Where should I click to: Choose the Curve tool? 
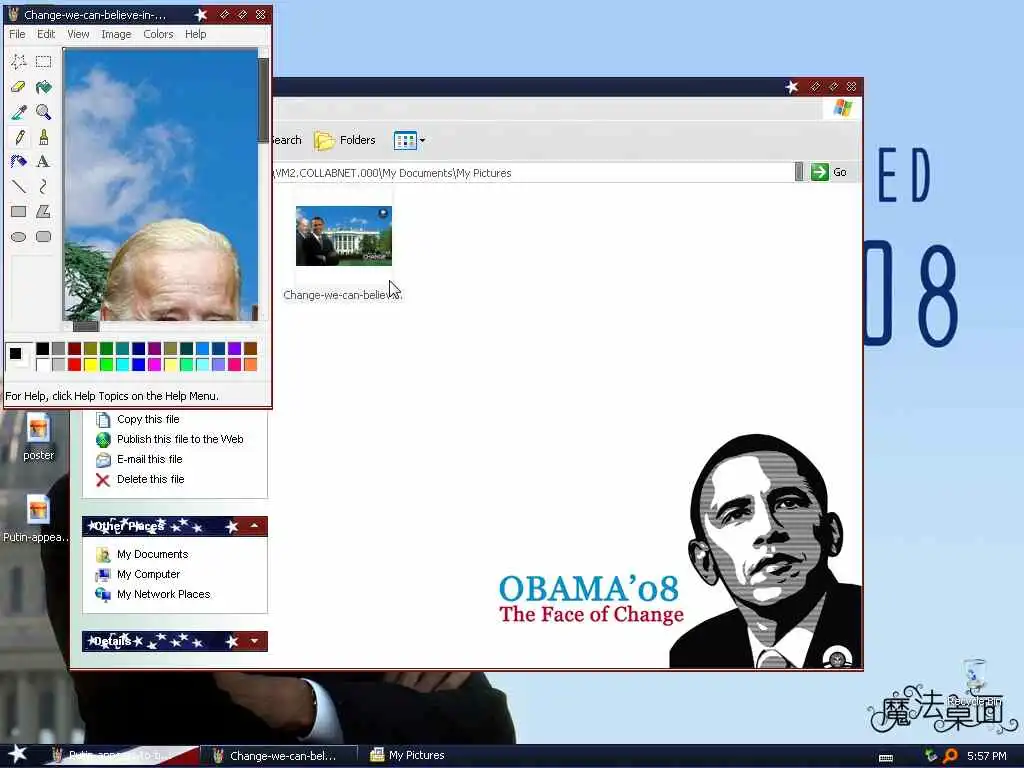click(43, 187)
